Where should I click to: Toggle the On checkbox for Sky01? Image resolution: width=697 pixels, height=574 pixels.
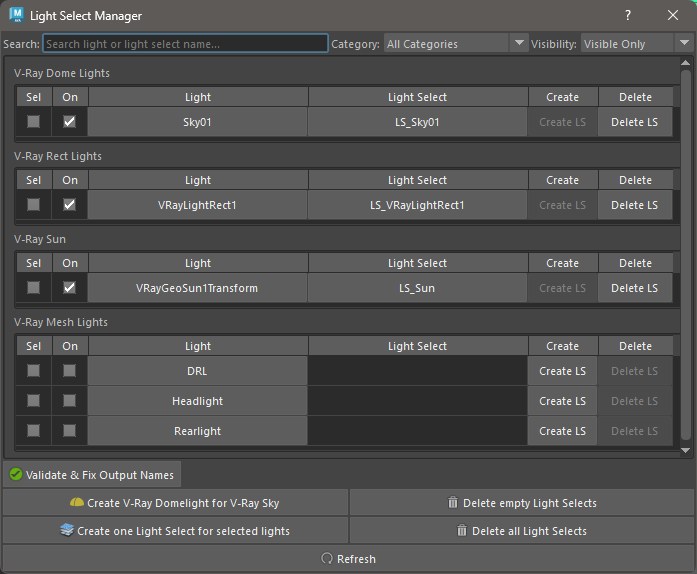69,121
